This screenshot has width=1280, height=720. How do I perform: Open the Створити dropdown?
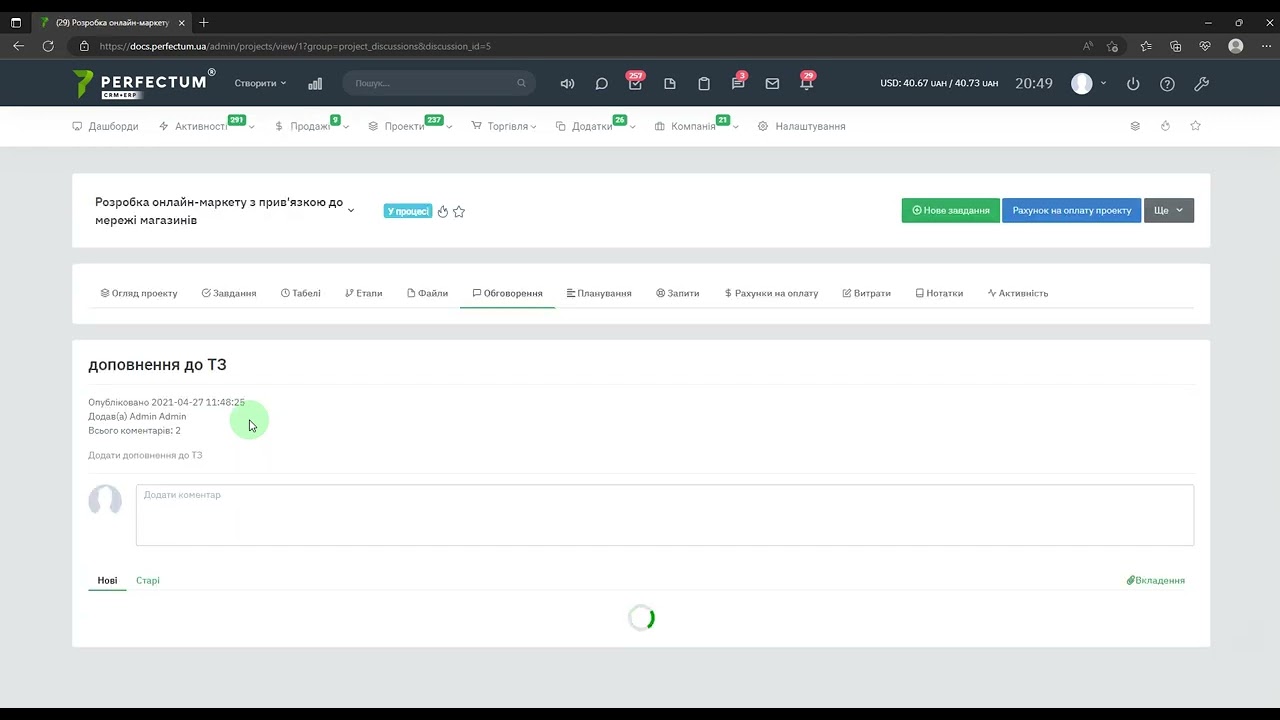[x=260, y=83]
